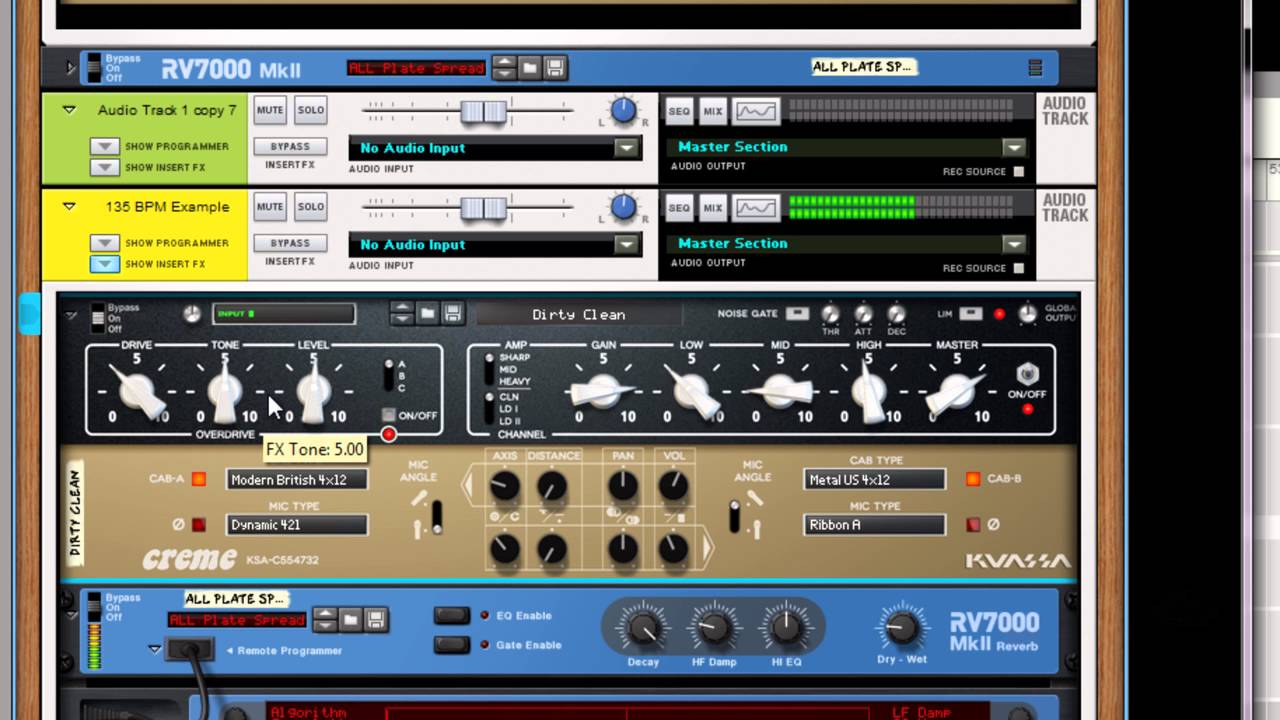Check Rec Source box on 135 BPM Example
The image size is (1280, 720).
1018,268
